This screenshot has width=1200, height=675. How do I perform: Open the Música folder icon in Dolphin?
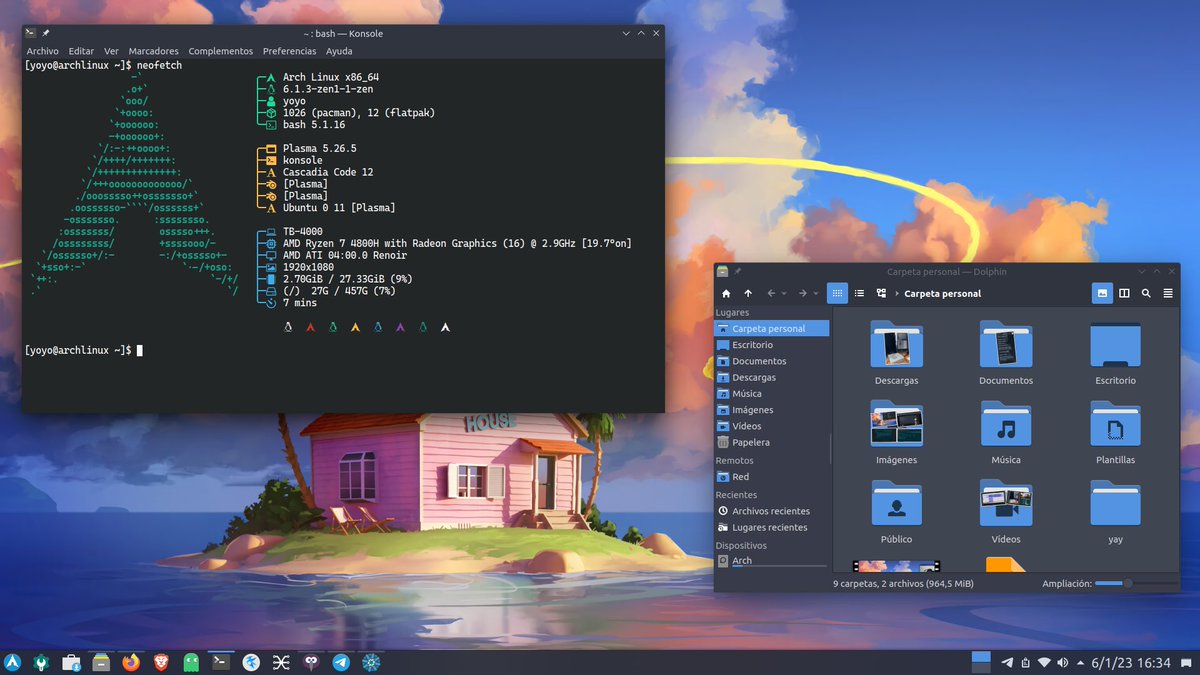pyautogui.click(x=1006, y=425)
